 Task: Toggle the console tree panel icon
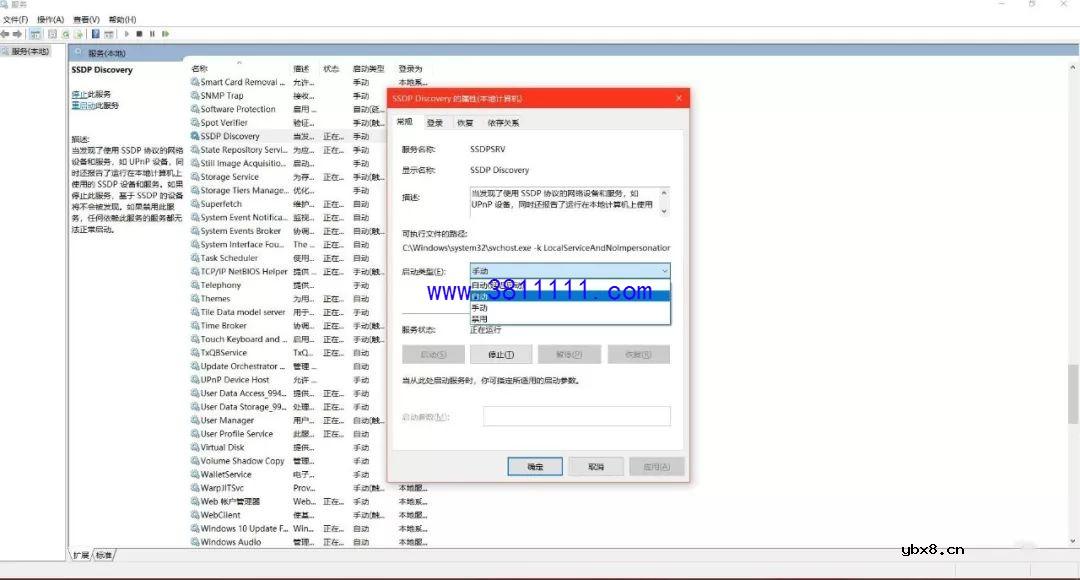click(x=36, y=33)
